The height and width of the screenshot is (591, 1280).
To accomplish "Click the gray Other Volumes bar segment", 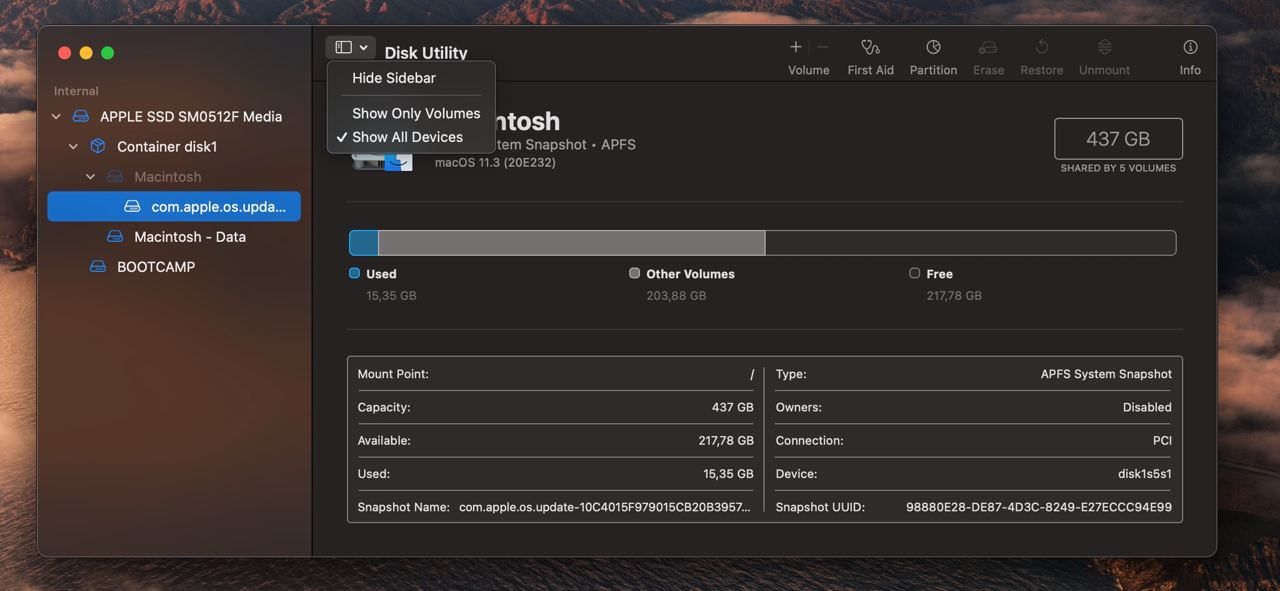I will point(571,243).
